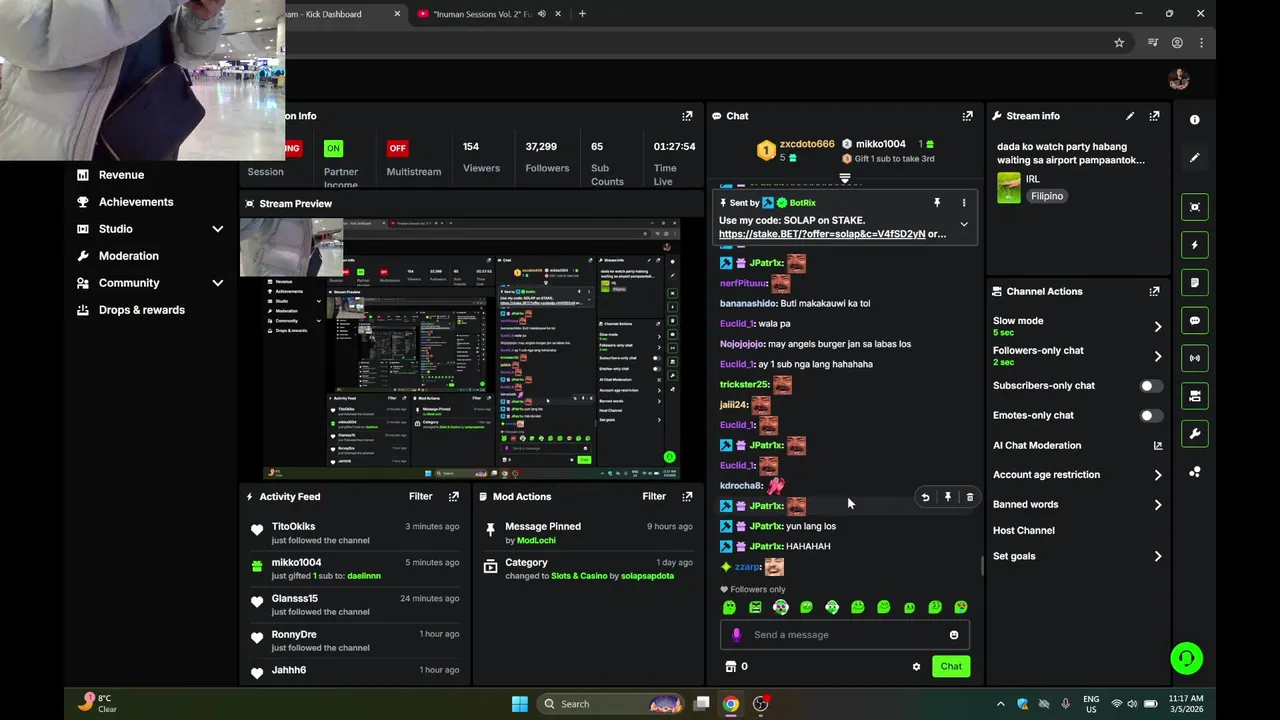Open Revenue in sidebar
This screenshot has height=720, width=1280.
tap(121, 175)
